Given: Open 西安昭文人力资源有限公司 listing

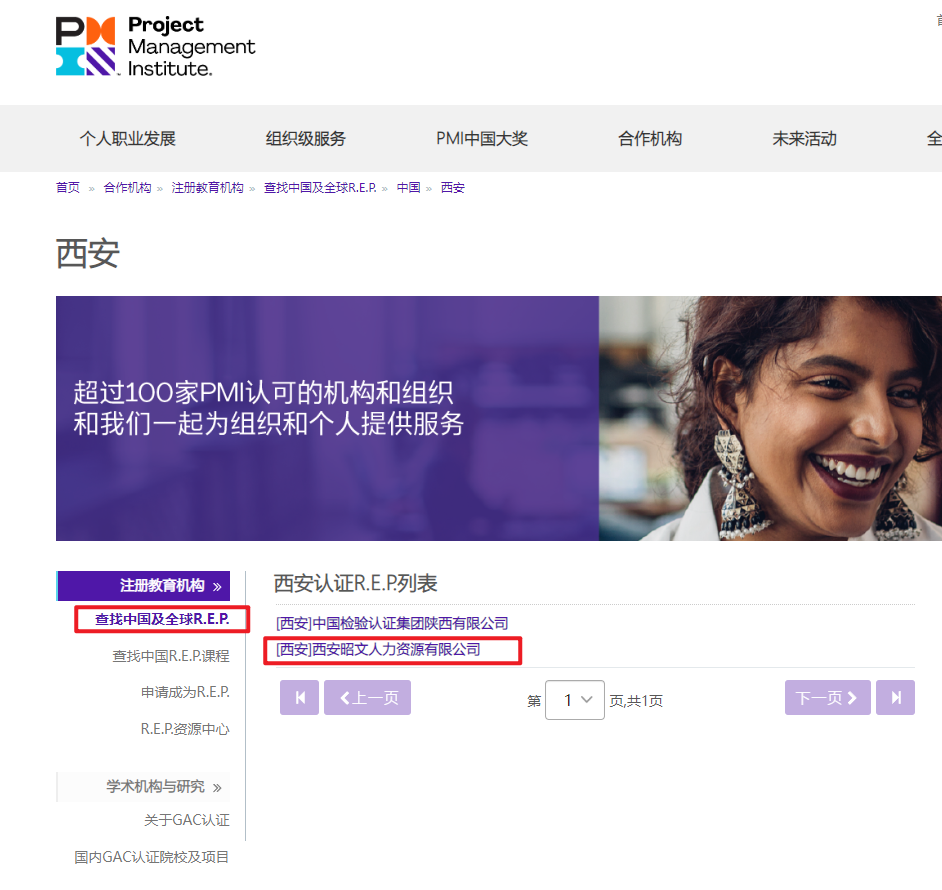Looking at the screenshot, I should click(378, 649).
